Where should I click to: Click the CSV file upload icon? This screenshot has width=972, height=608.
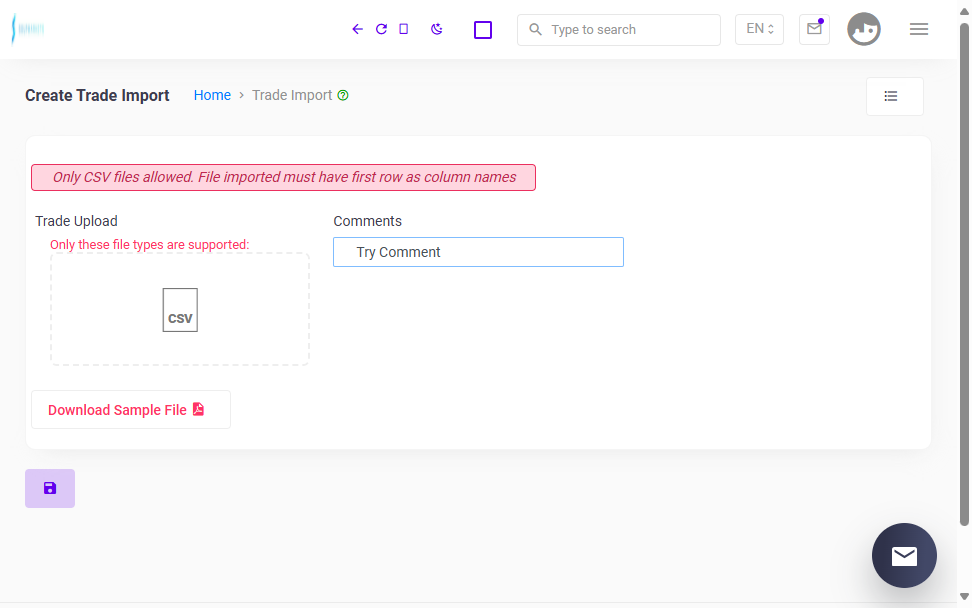pos(180,310)
